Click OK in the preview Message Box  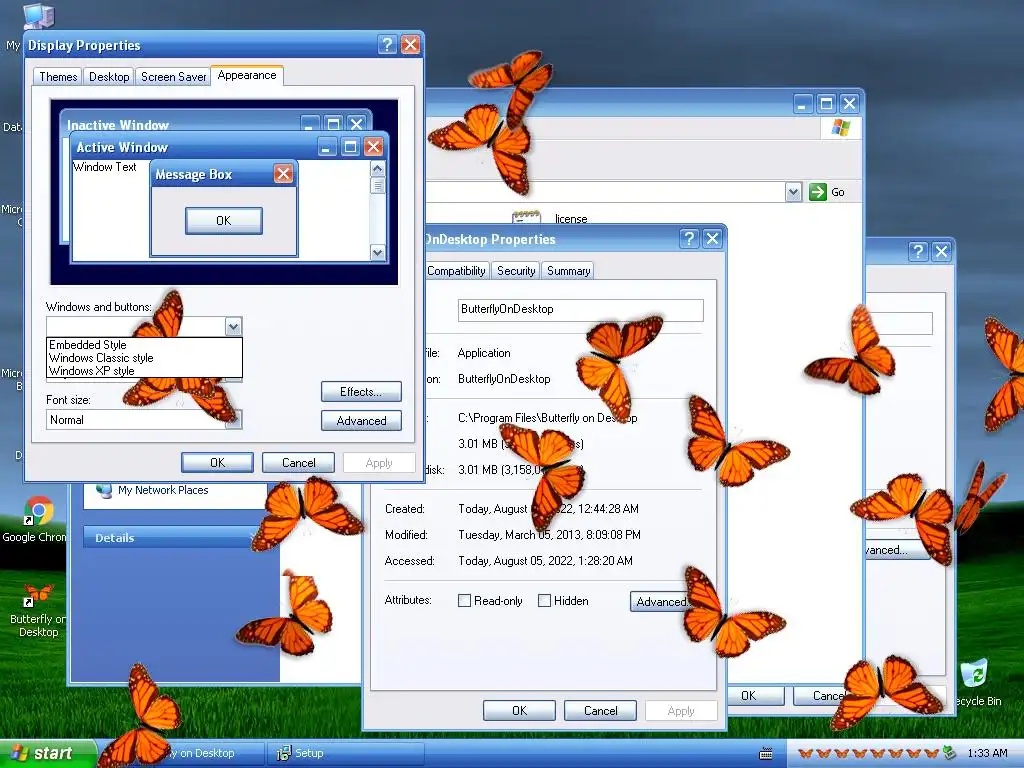tap(224, 220)
